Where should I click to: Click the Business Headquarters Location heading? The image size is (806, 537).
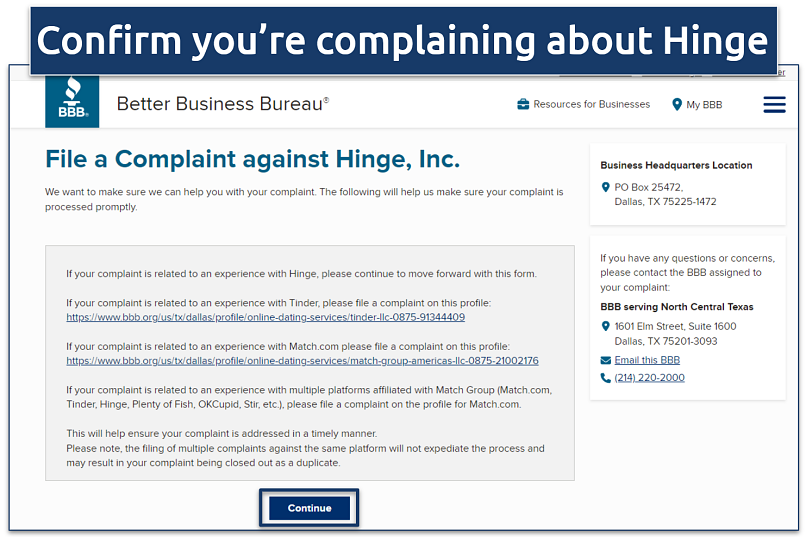pyautogui.click(x=676, y=165)
